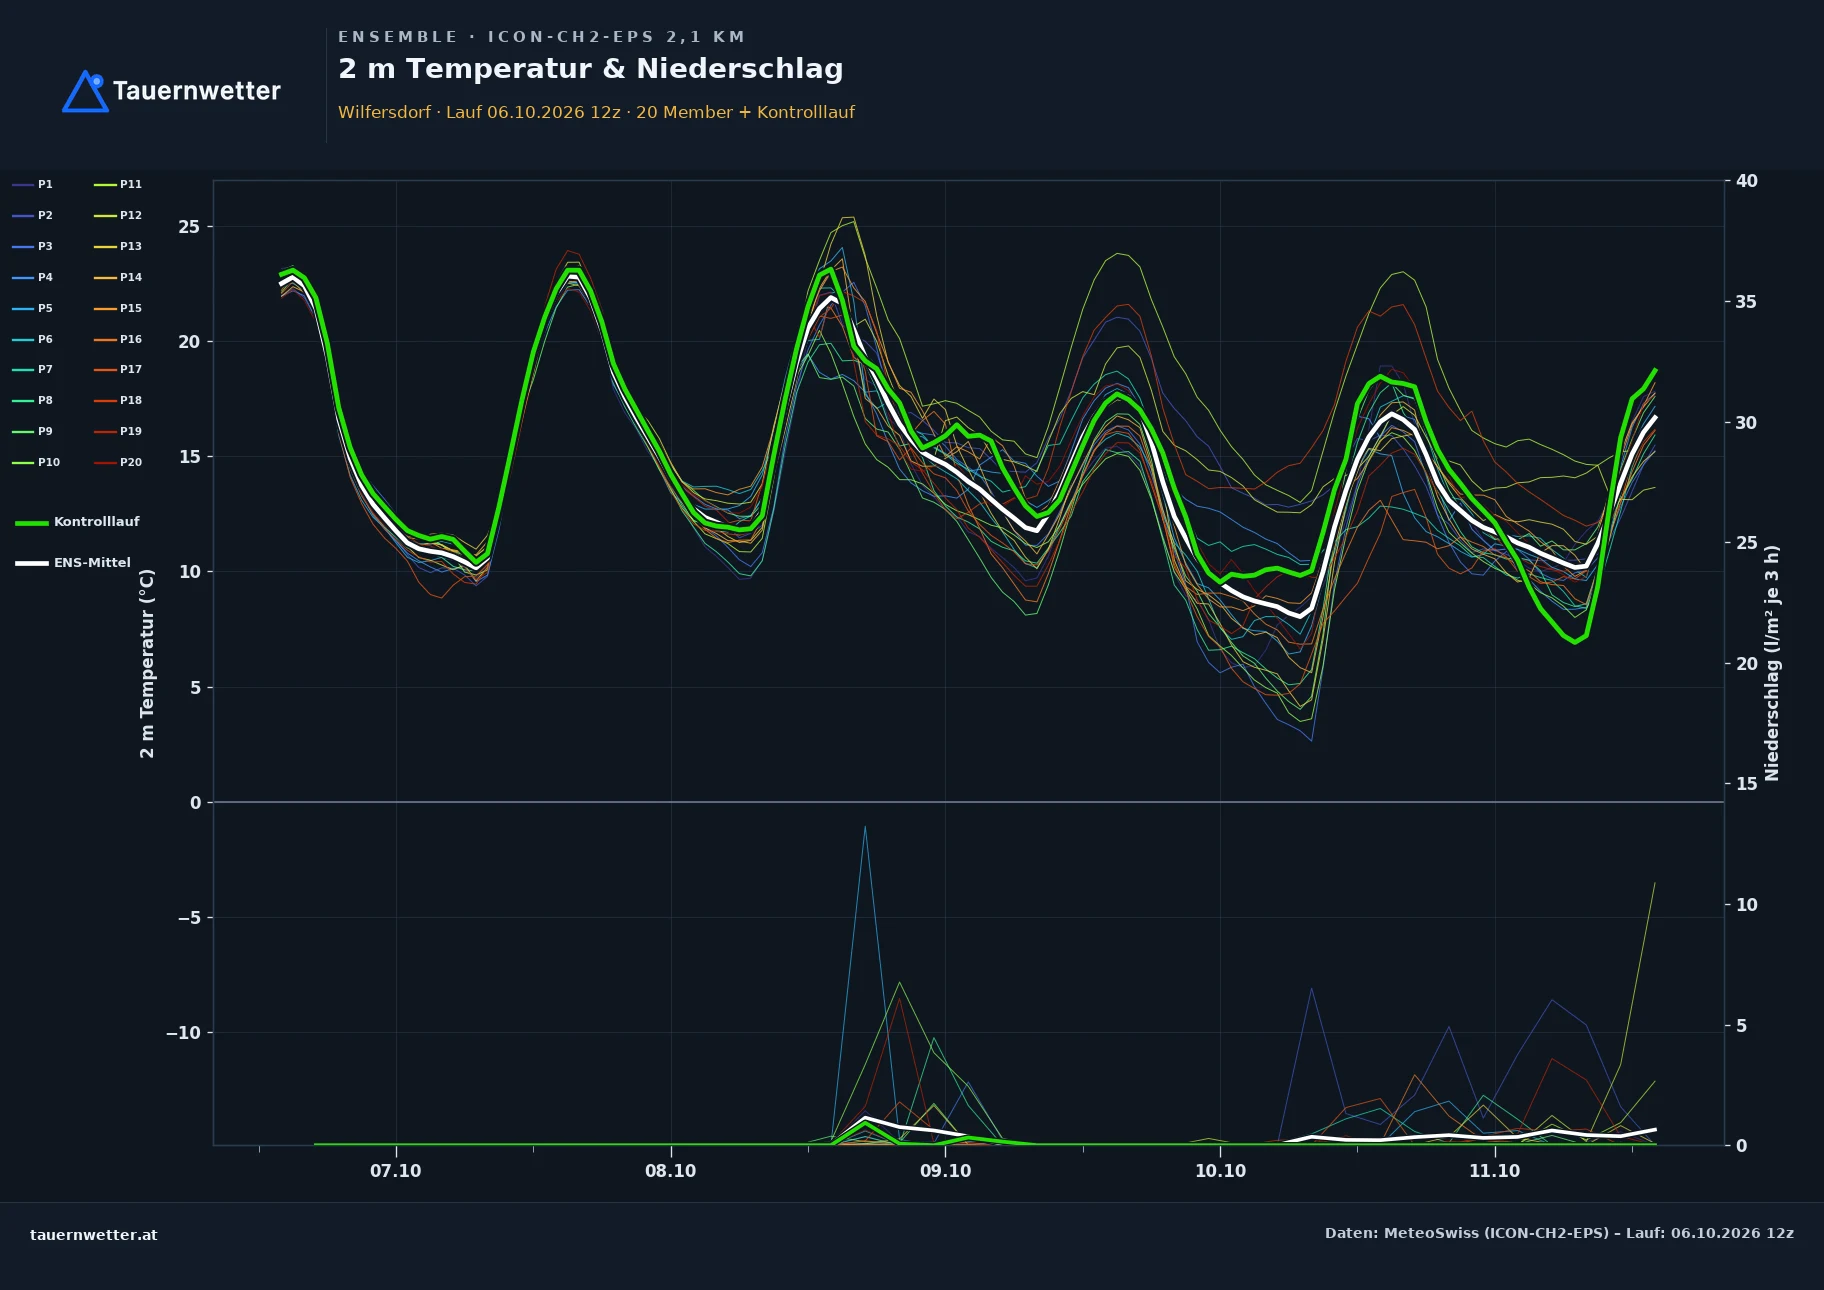Click the Niederschlag (l/m² je 3 h) axis title
Screen dimensions: 1824x1290
coord(1772,663)
